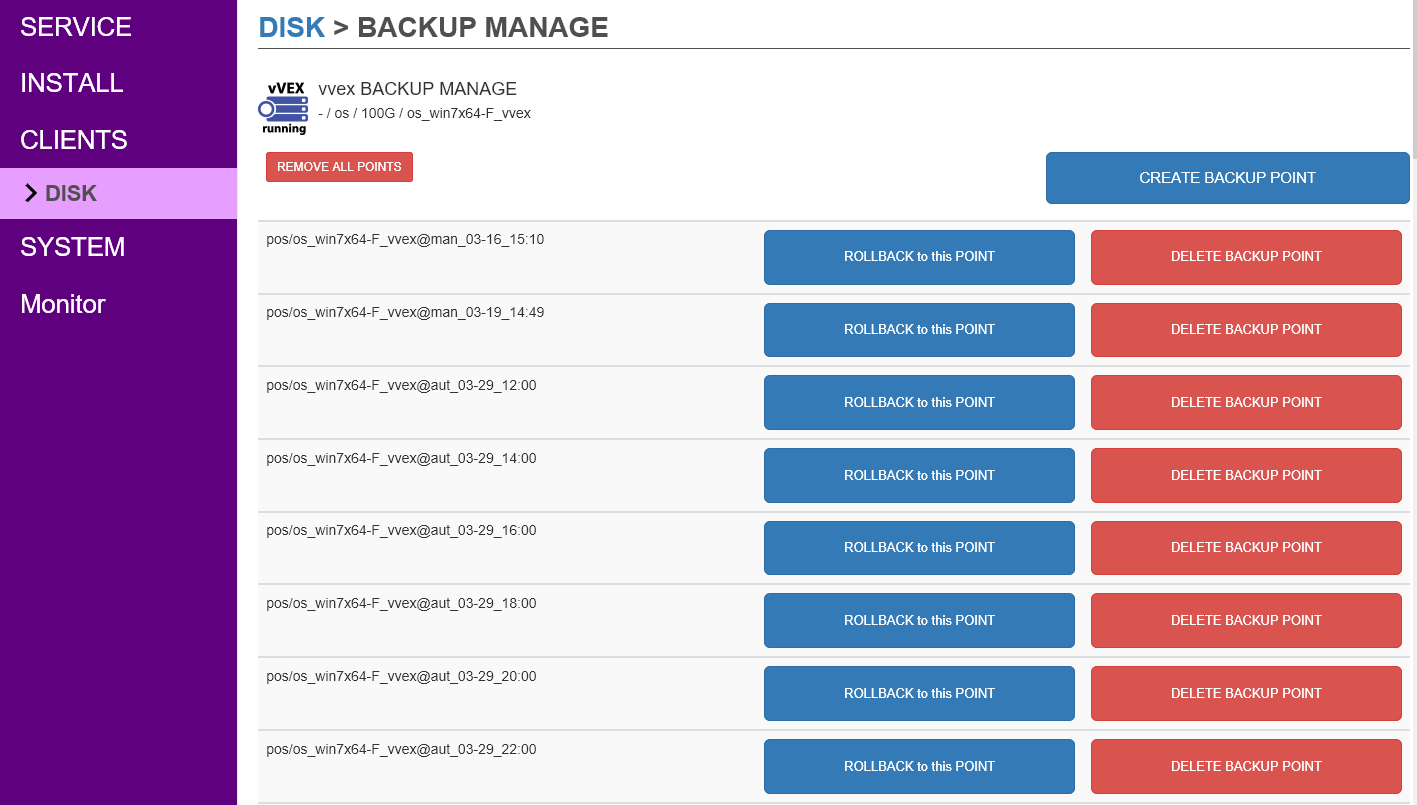
Task: Select SYSTEM in the sidebar
Action: click(73, 247)
